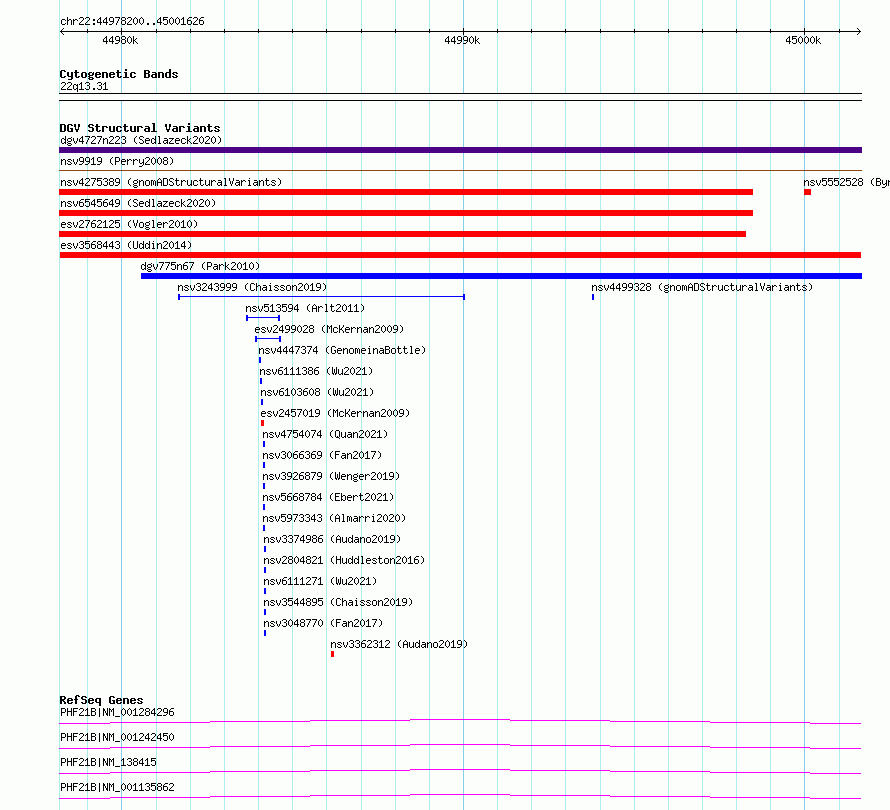
Task: Select the blue nsv3243999 span line
Action: coord(321,297)
